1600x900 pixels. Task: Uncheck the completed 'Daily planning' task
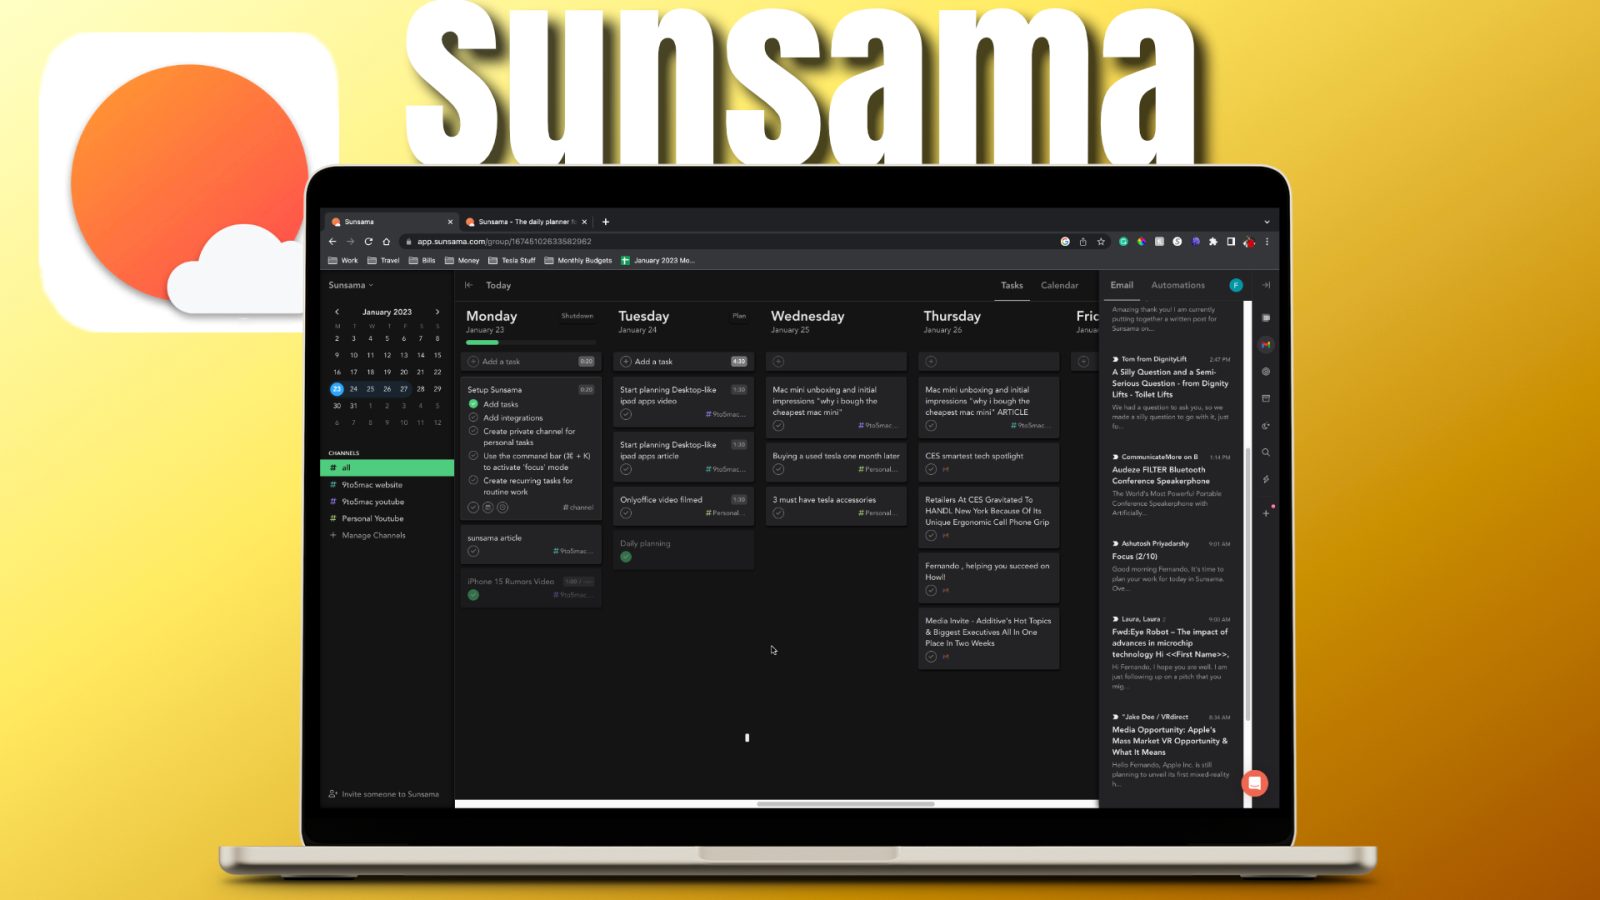tap(626, 557)
